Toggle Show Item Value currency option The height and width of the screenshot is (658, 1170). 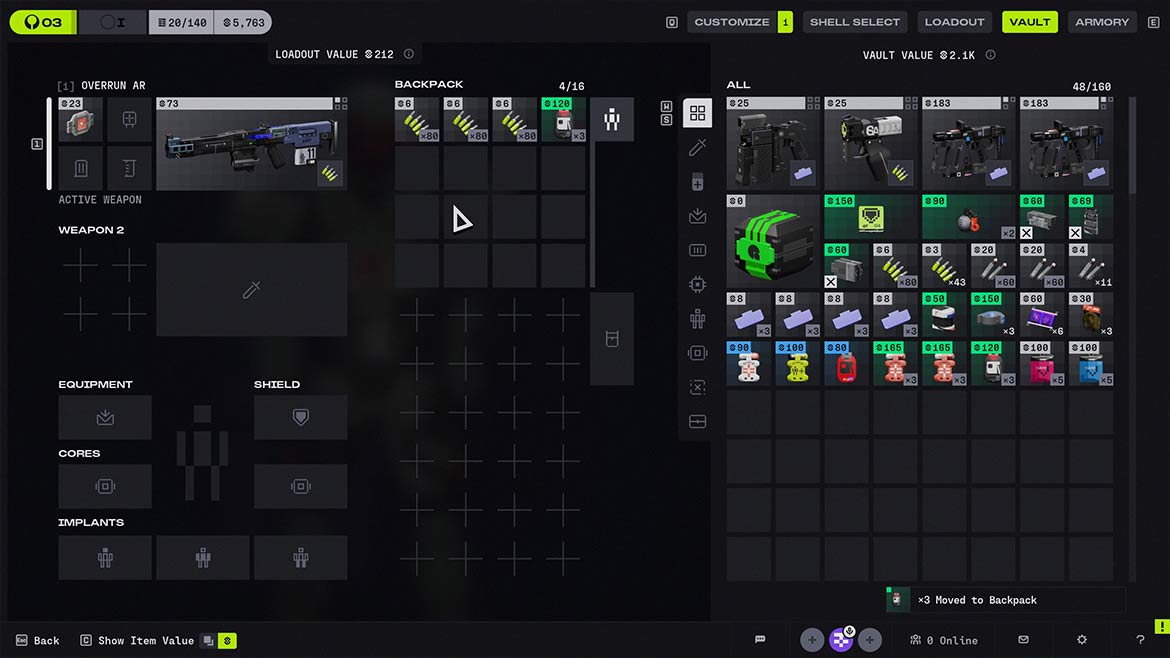click(x=228, y=641)
